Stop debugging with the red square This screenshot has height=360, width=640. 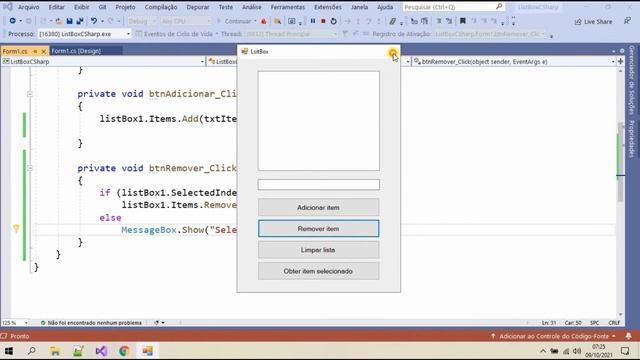click(323, 21)
